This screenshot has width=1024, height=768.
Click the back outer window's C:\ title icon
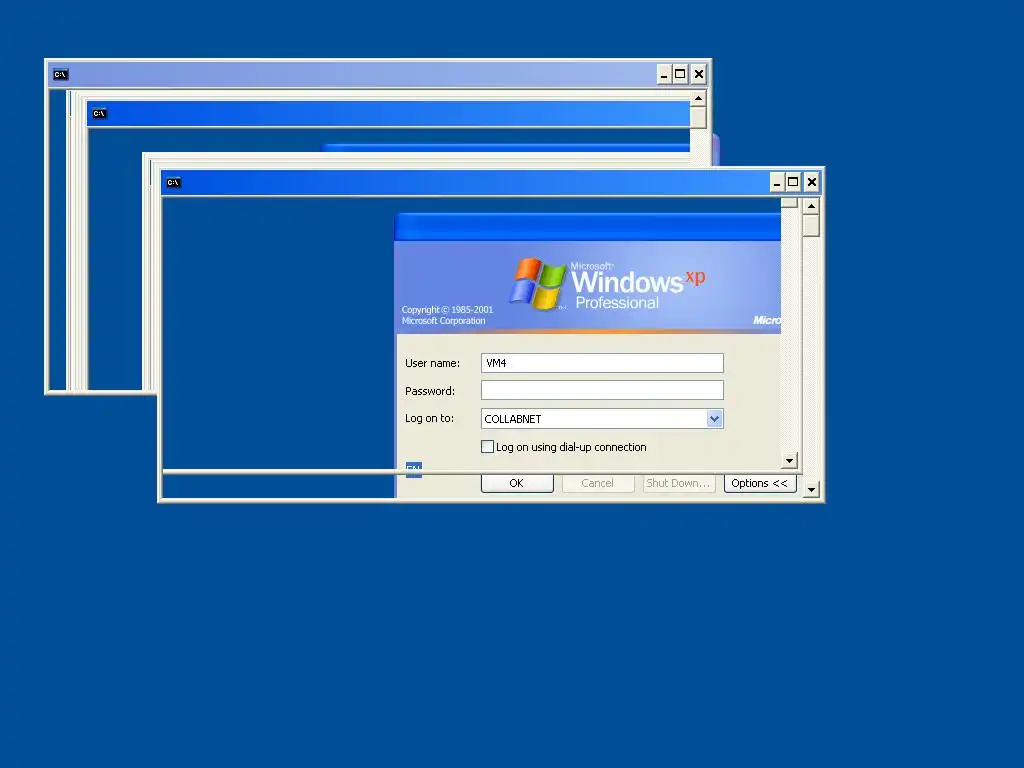click(61, 74)
